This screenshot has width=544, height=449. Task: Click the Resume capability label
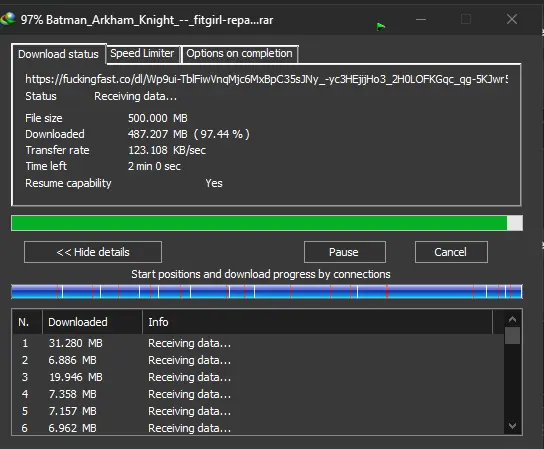click(x=68, y=183)
